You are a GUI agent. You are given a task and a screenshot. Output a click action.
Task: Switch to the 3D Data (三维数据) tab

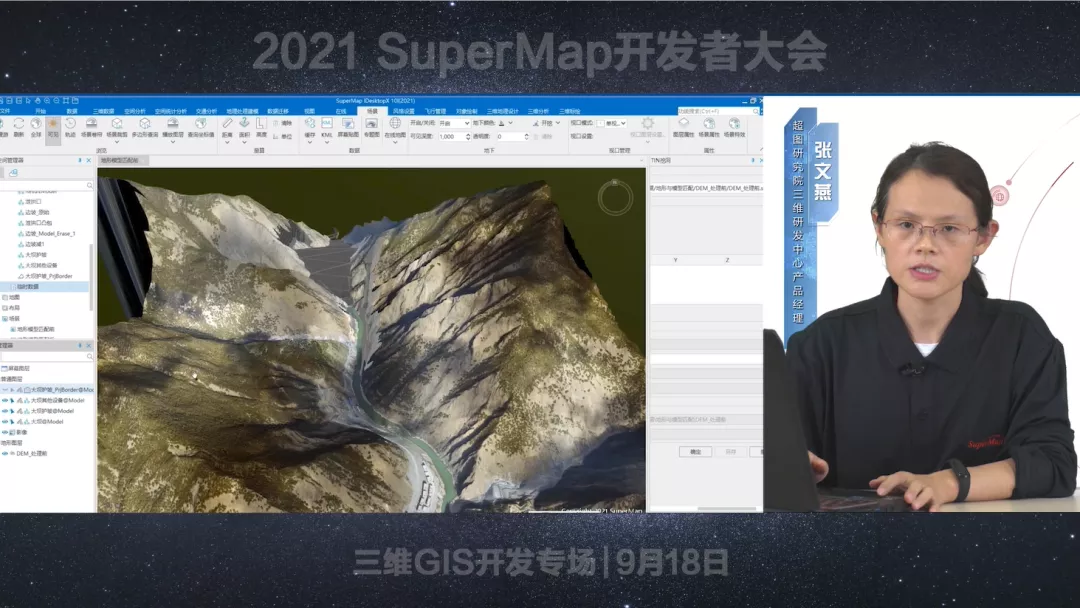tap(103, 111)
